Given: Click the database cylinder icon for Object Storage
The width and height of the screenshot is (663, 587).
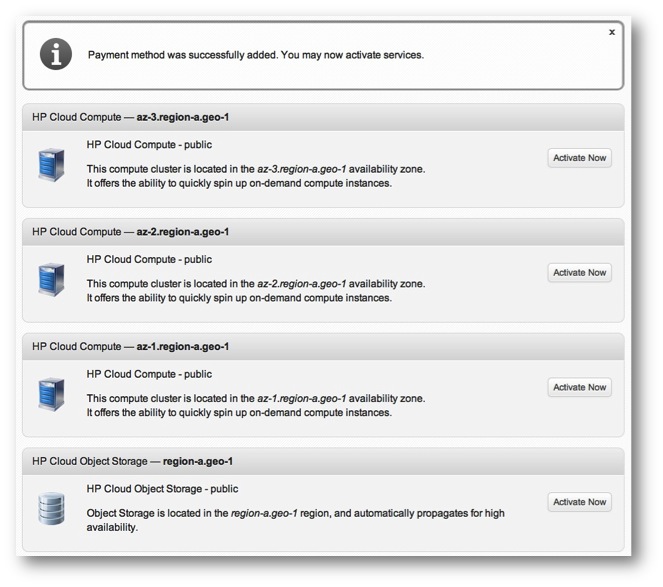Looking at the screenshot, I should [51, 508].
